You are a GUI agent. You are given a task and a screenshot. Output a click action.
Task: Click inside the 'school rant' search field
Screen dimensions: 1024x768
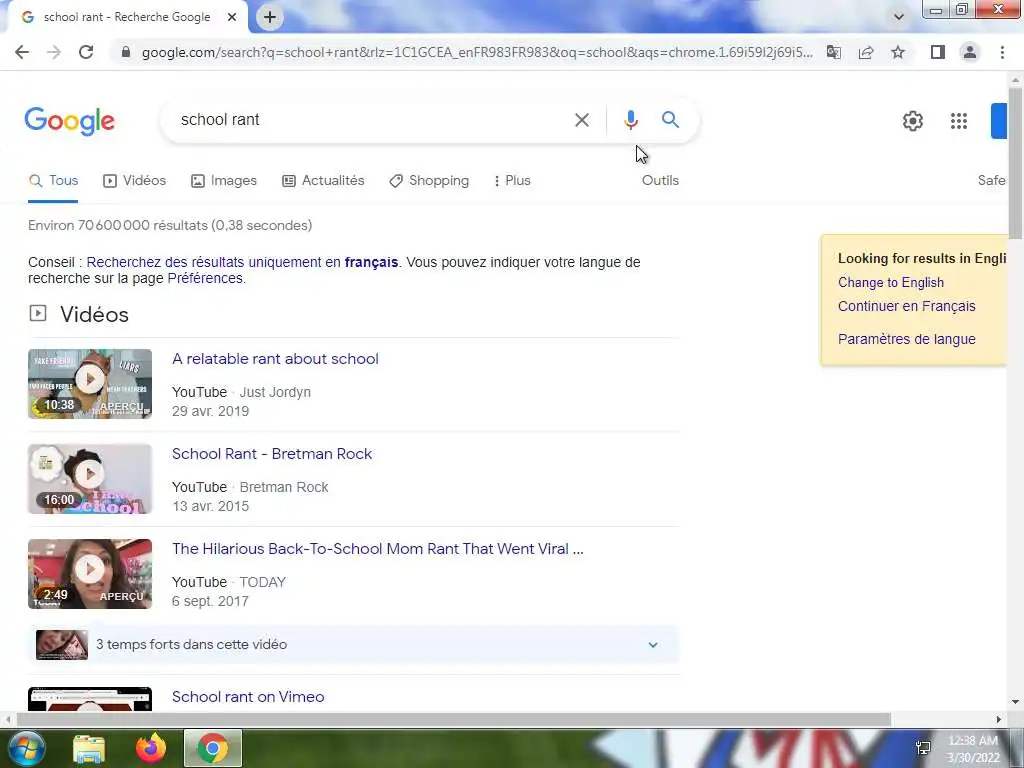366,120
